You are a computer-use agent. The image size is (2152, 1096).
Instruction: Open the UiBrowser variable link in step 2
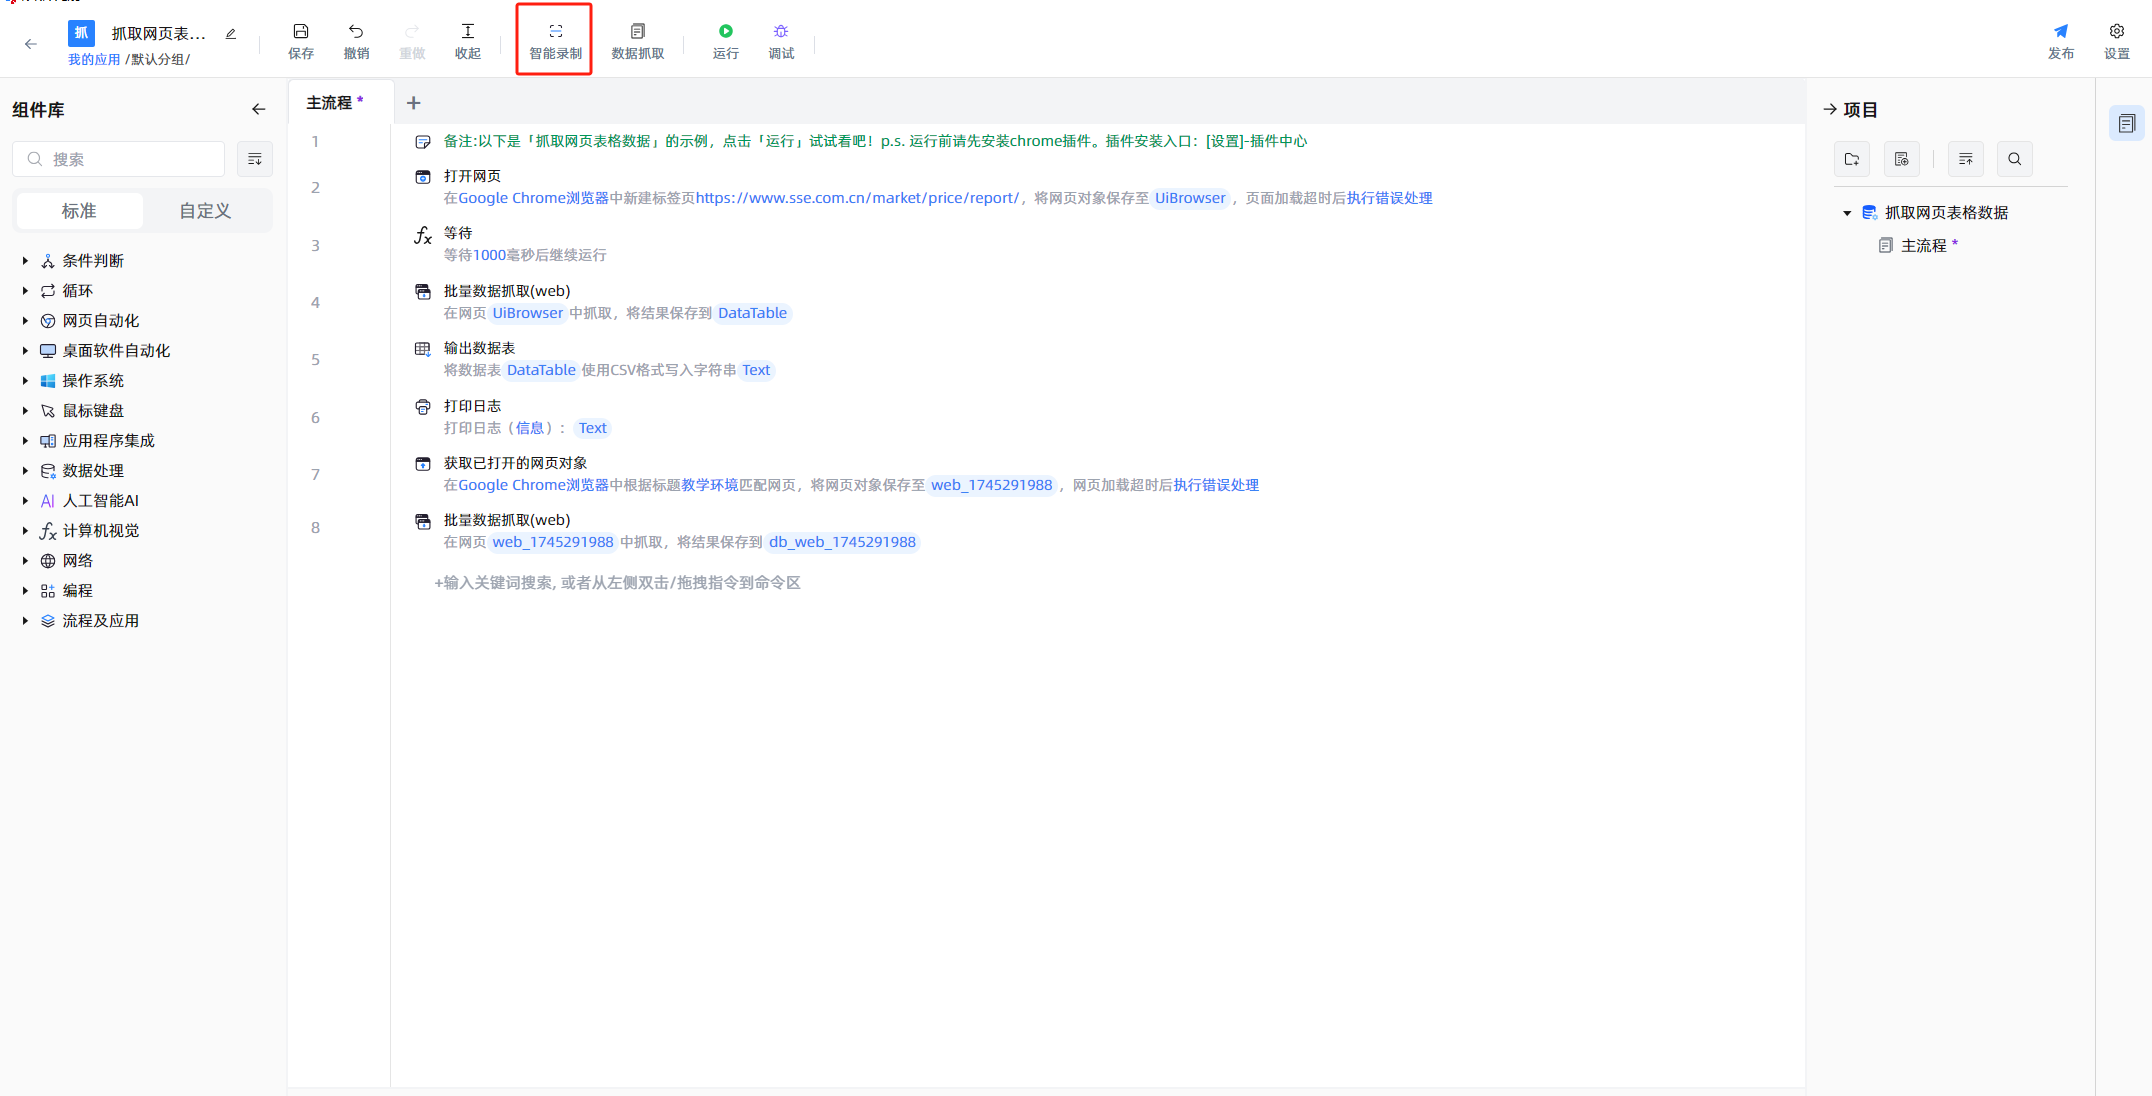click(x=1190, y=197)
